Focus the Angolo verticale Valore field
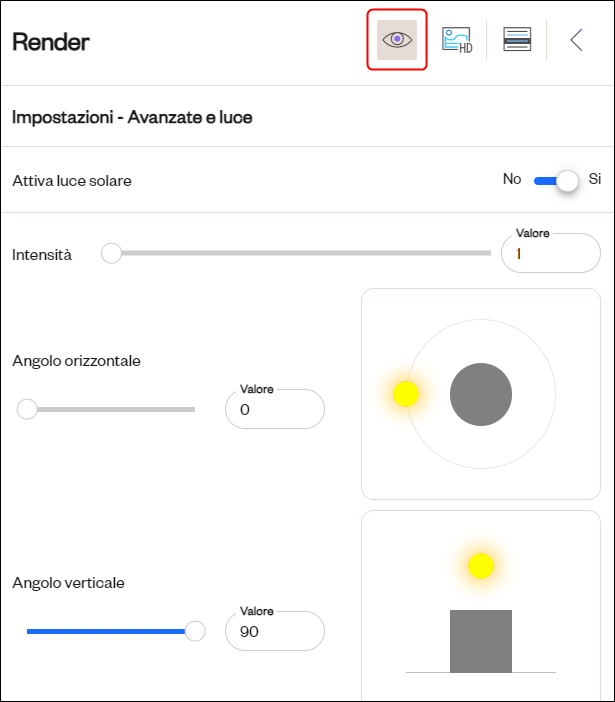This screenshot has height=702, width=615. tap(275, 631)
